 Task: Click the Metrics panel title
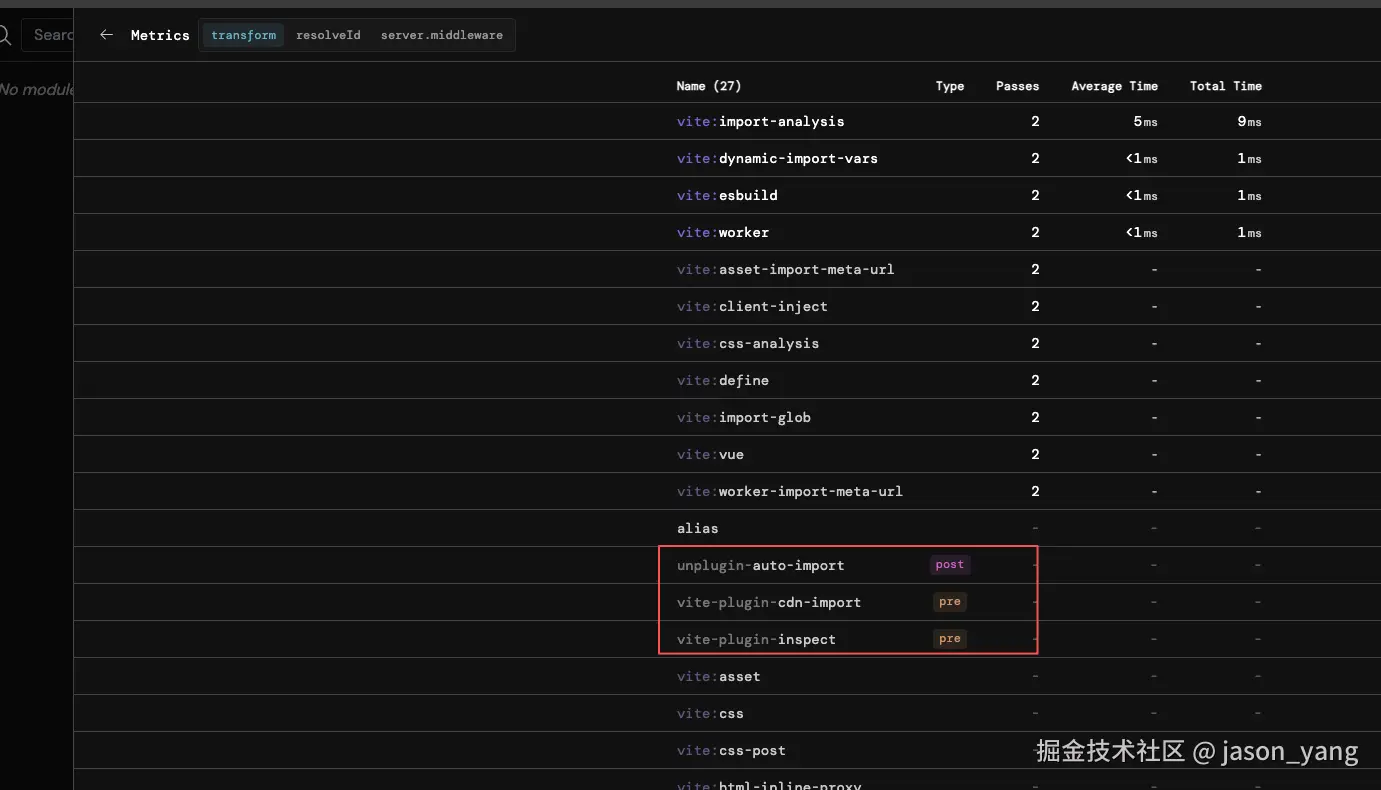[x=160, y=35]
